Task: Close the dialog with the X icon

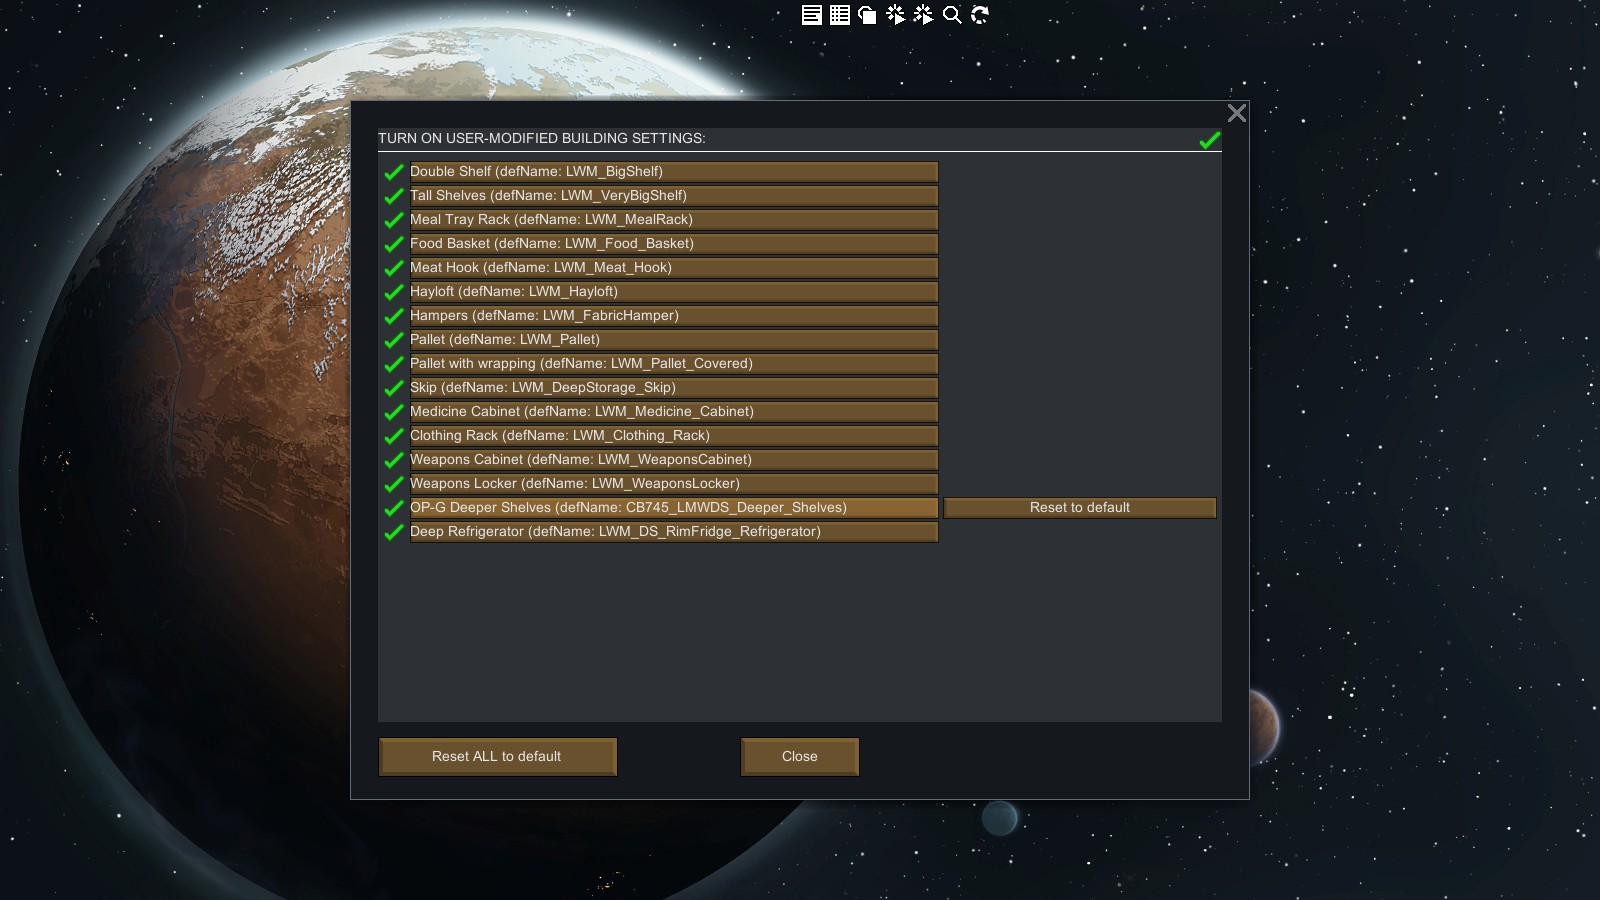Action: point(1237,113)
